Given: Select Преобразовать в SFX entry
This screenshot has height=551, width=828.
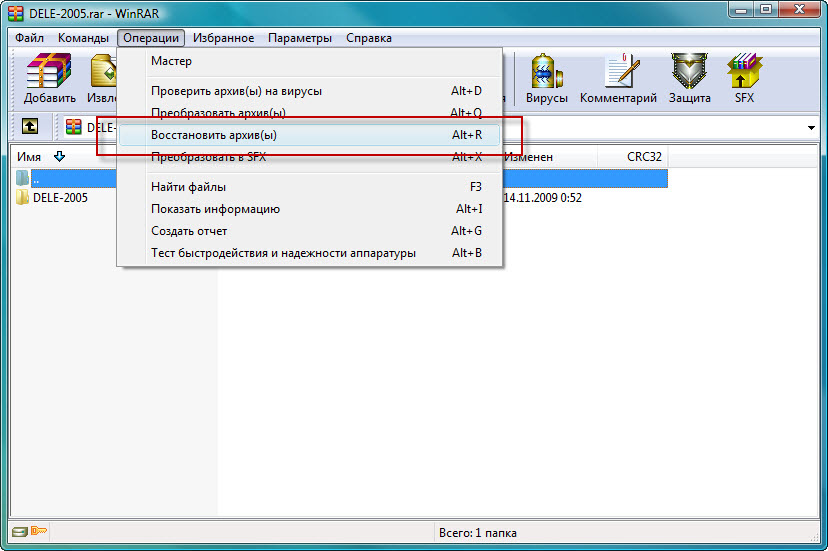Looking at the screenshot, I should click(x=309, y=157).
